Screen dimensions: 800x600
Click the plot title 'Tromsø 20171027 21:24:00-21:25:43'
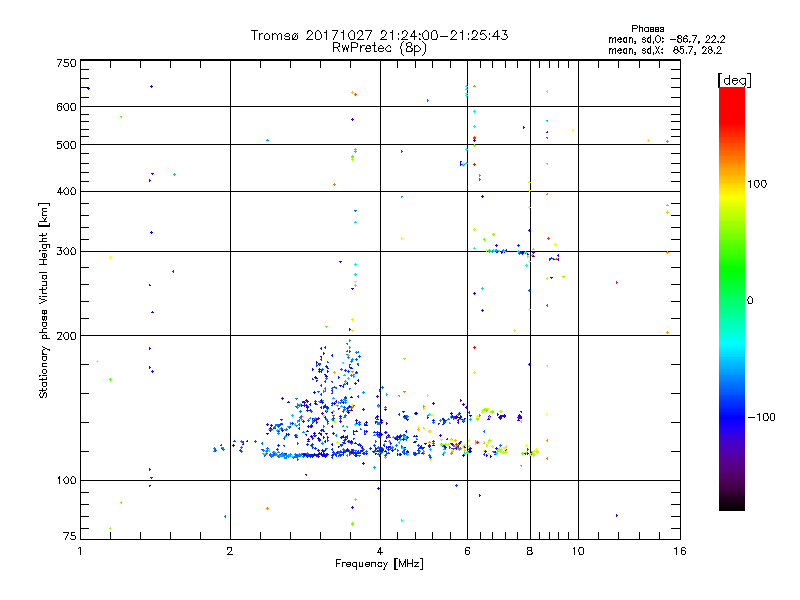[x=379, y=35]
